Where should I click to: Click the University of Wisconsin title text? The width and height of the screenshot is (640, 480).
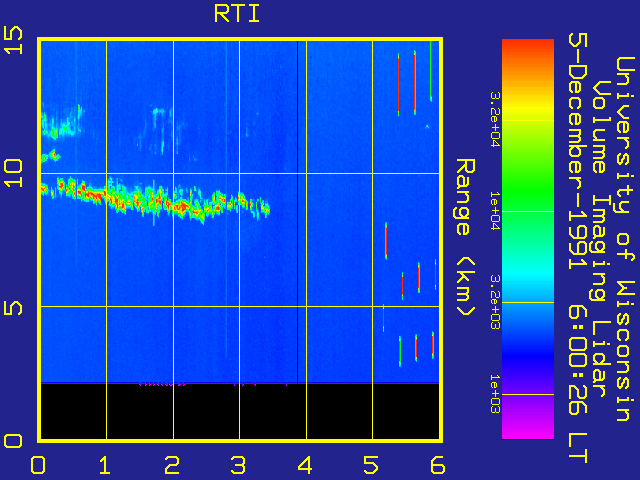point(625,239)
